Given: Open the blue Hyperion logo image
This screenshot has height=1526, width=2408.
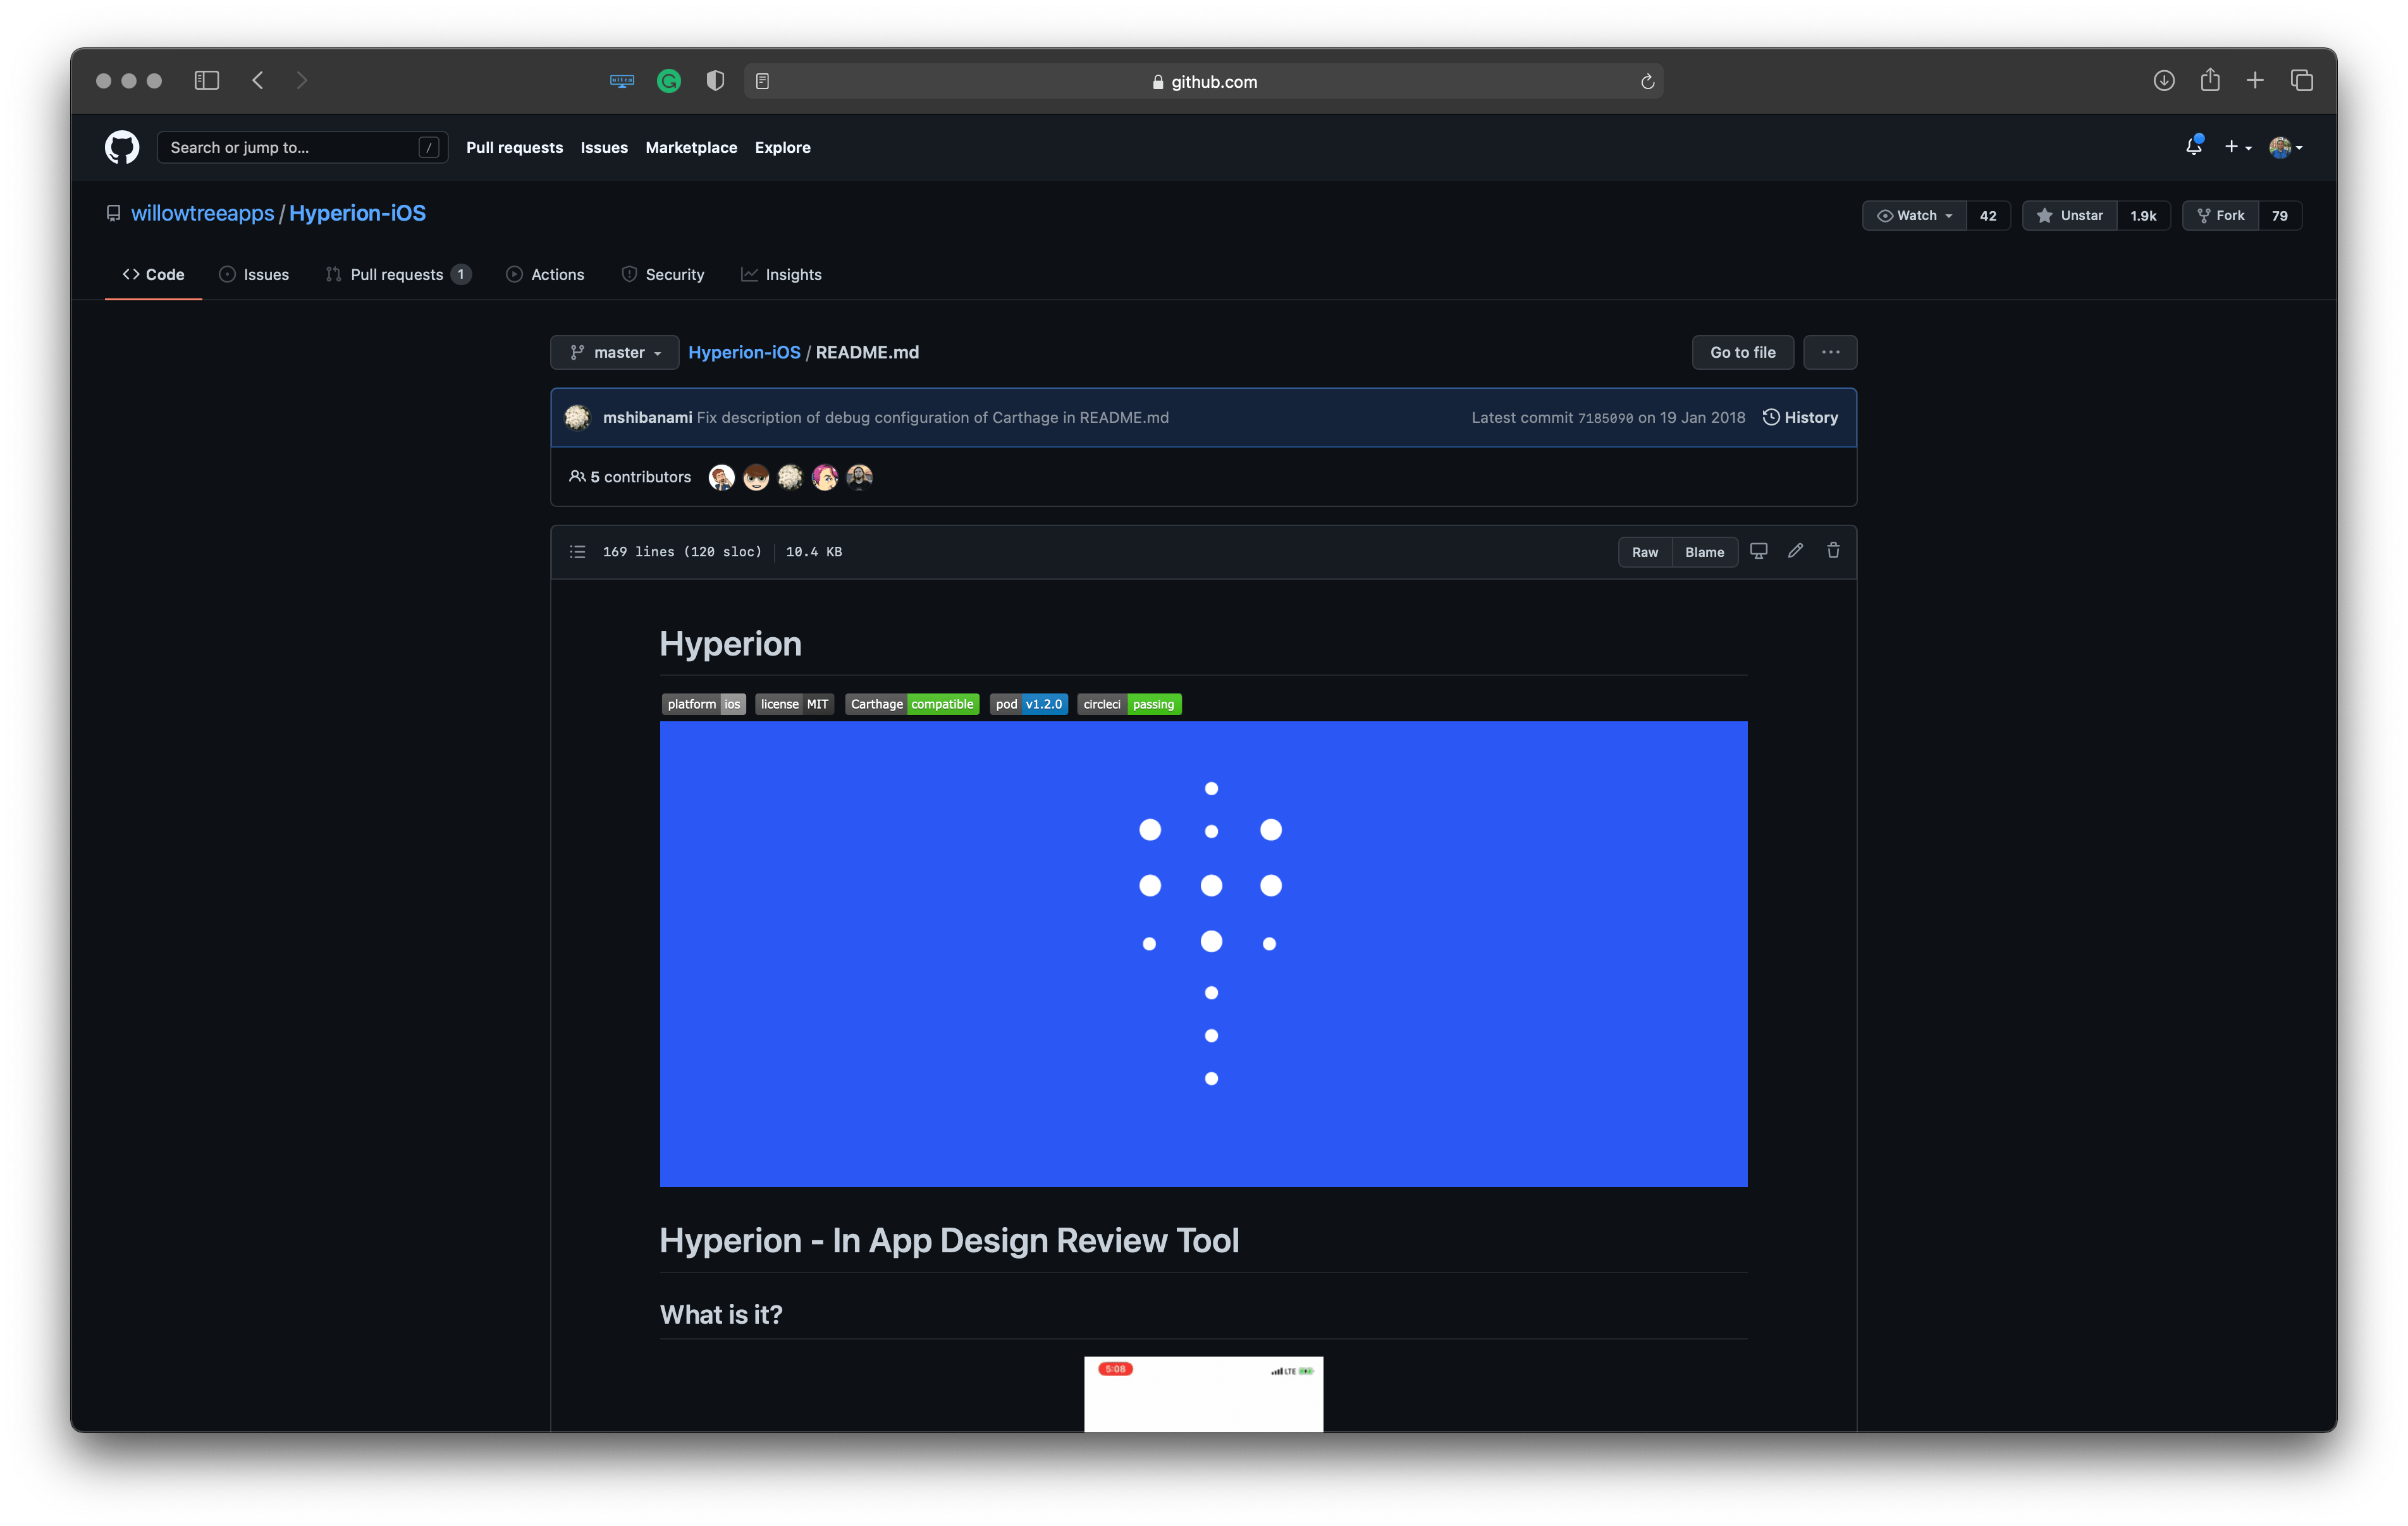Looking at the screenshot, I should [1203, 954].
